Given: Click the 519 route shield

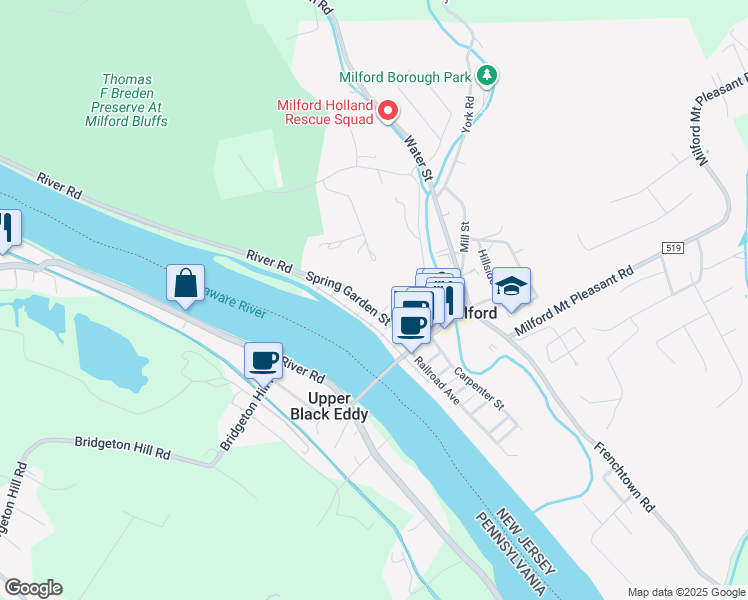Looking at the screenshot, I should coord(673,248).
